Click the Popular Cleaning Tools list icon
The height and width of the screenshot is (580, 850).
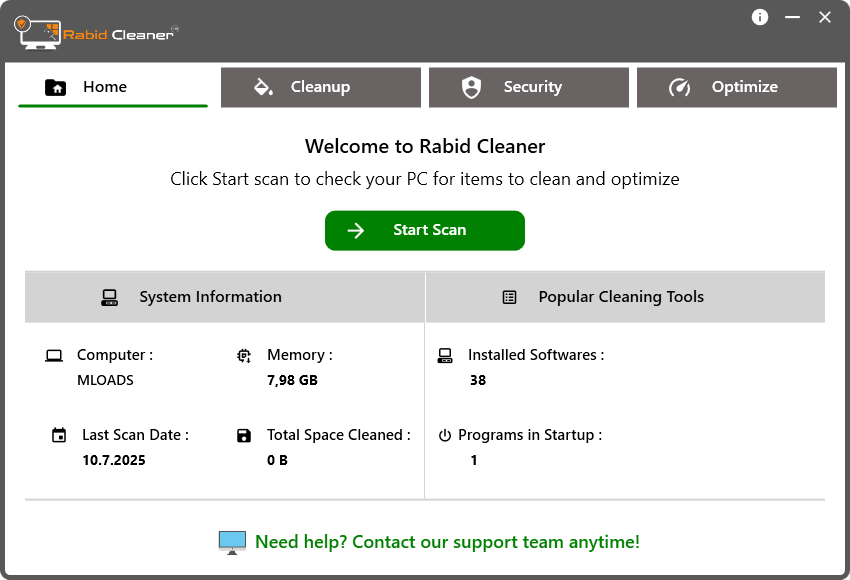click(x=510, y=297)
